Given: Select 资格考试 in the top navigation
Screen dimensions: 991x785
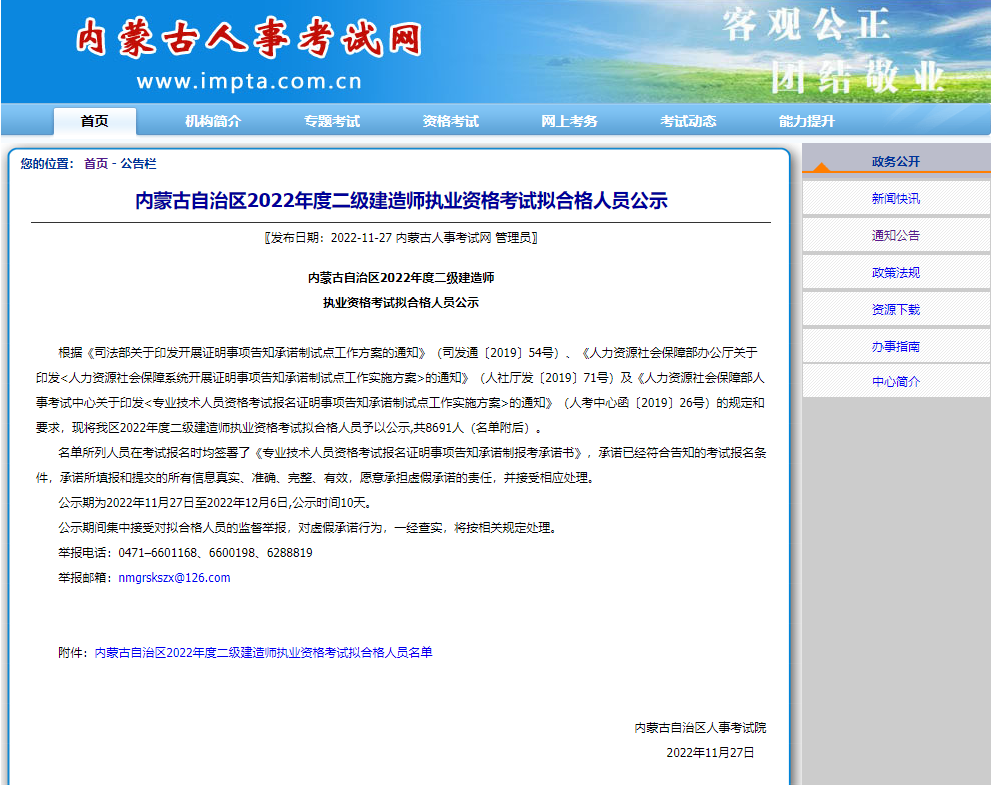Looking at the screenshot, I should 450,121.
